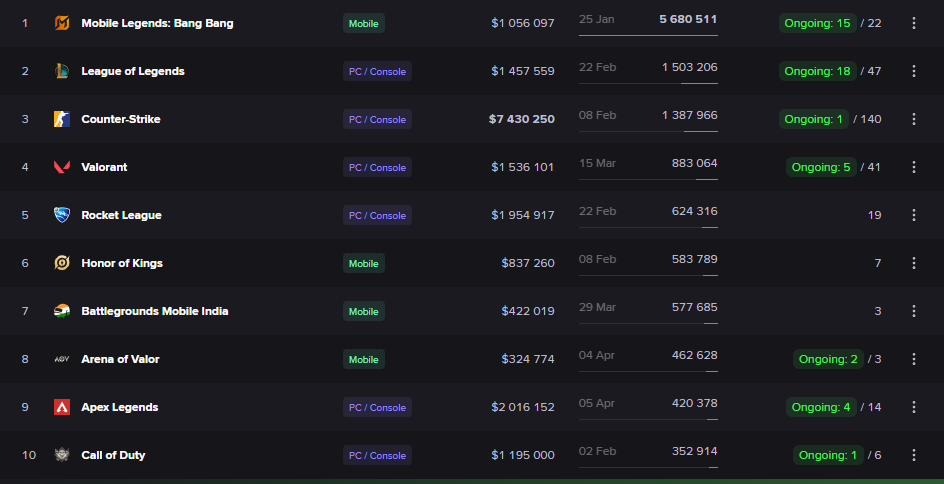Click the Mobile Legends: Bang Bang game icon
This screenshot has width=944, height=484.
[x=61, y=23]
